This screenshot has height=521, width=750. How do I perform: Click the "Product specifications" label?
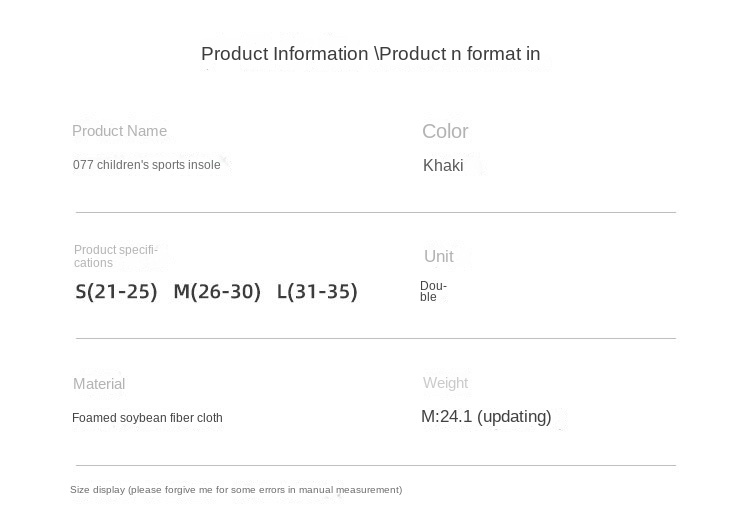click(x=116, y=256)
